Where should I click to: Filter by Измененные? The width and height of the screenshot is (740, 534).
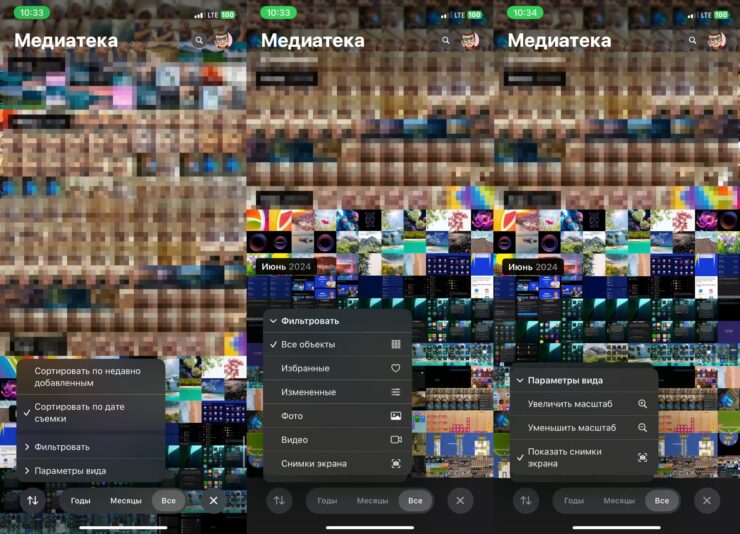(337, 392)
